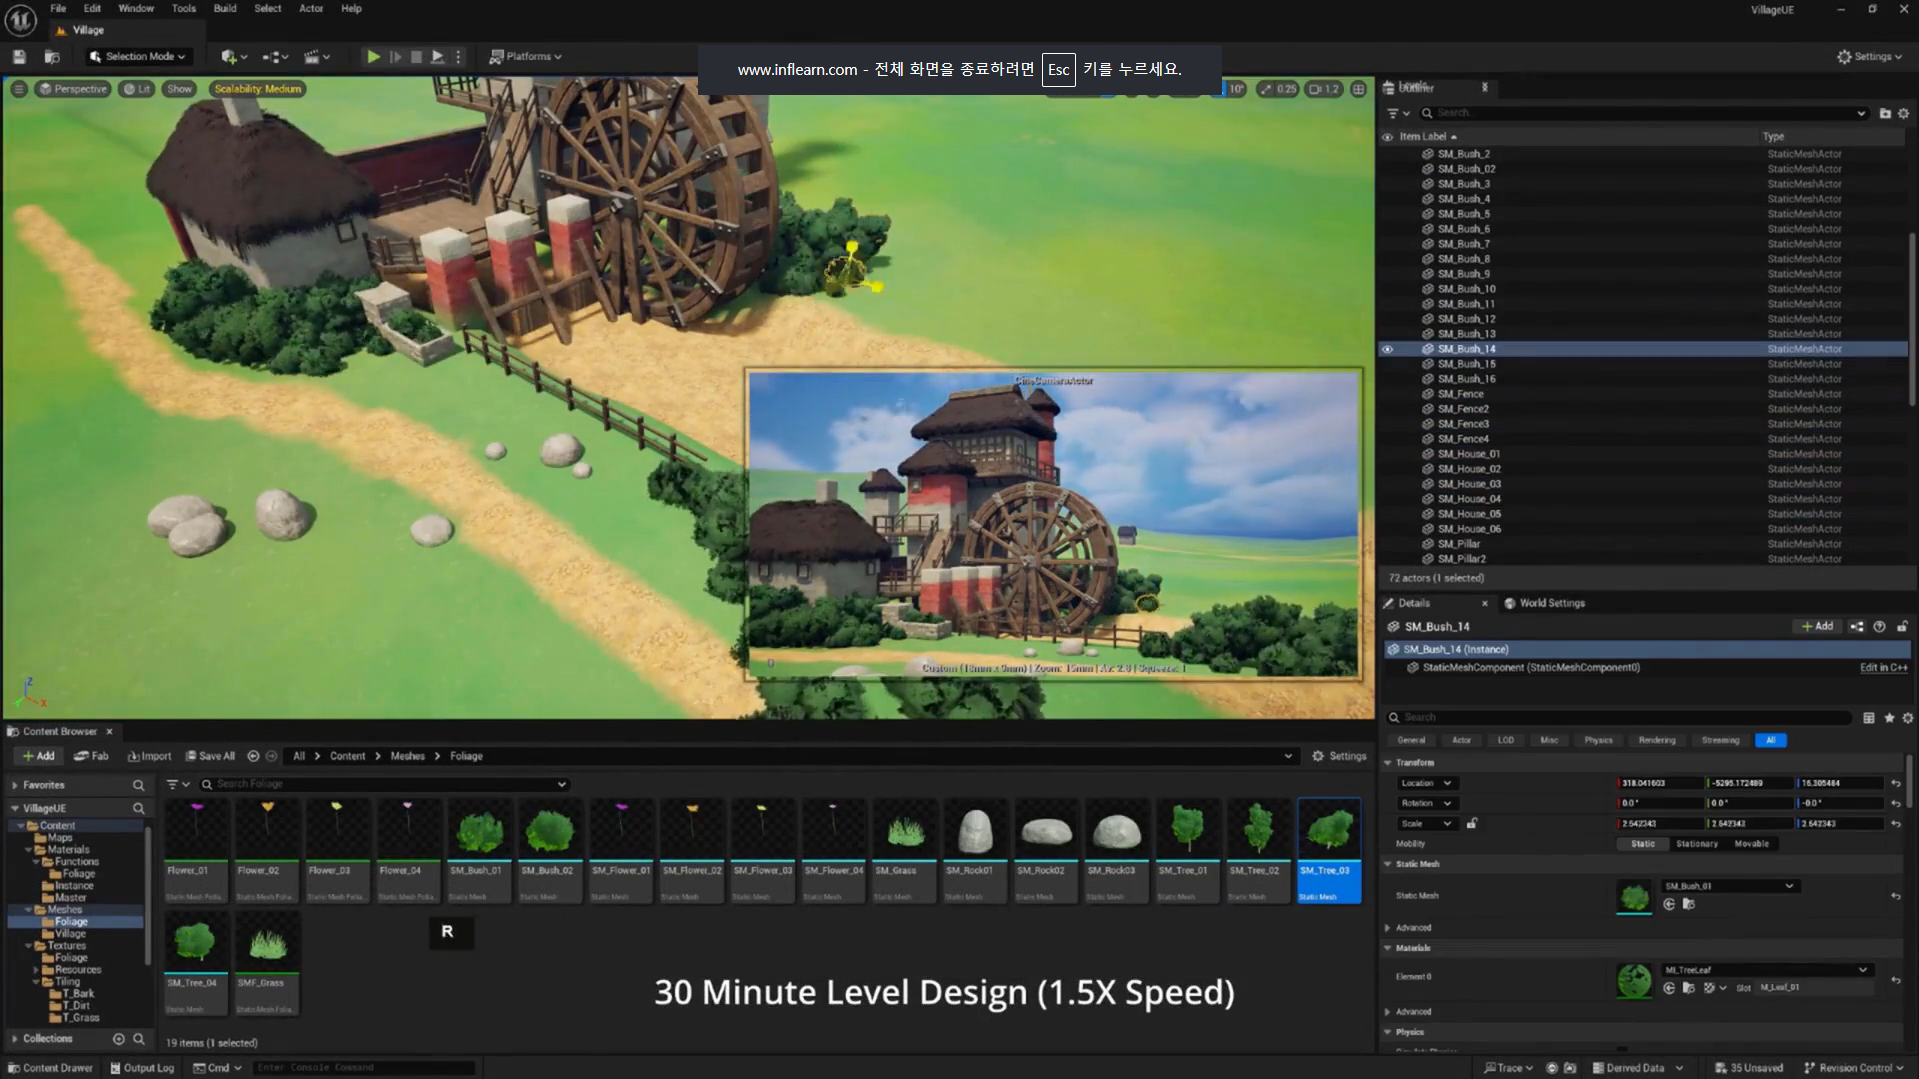Expand the Platforms dropdown
The width and height of the screenshot is (1919, 1079).
point(526,57)
